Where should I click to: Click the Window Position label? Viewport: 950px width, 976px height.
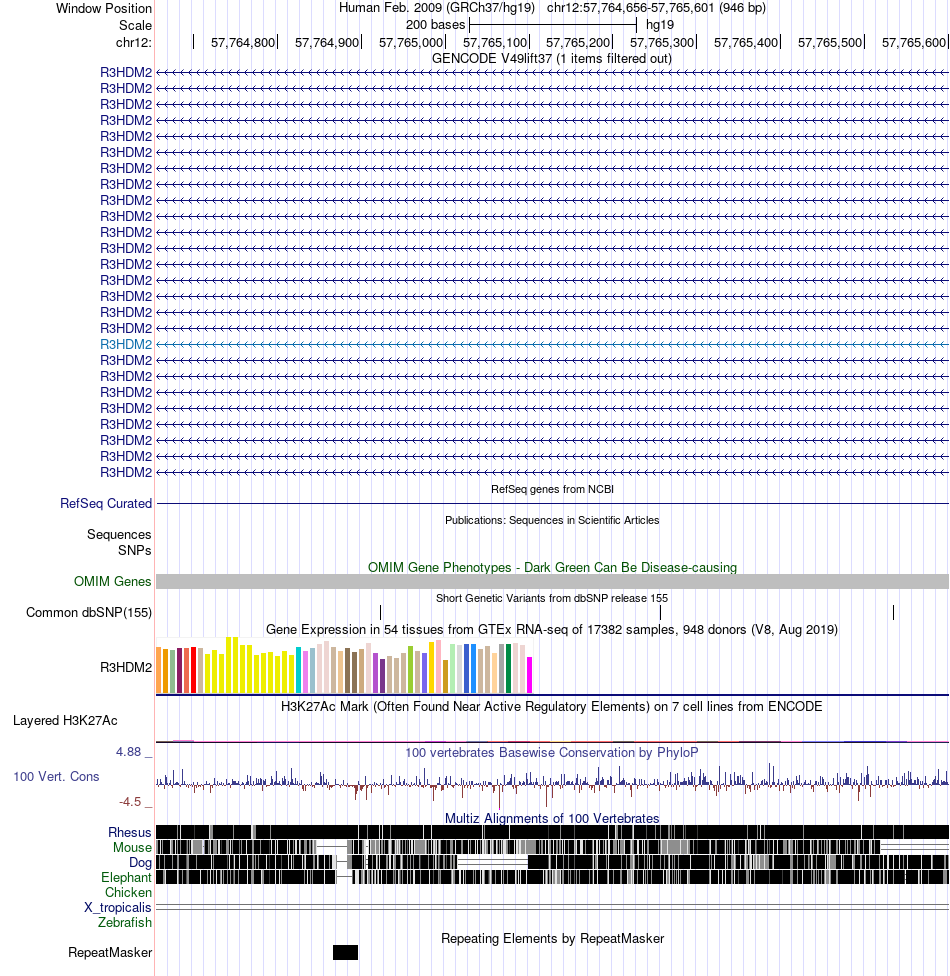click(x=104, y=8)
